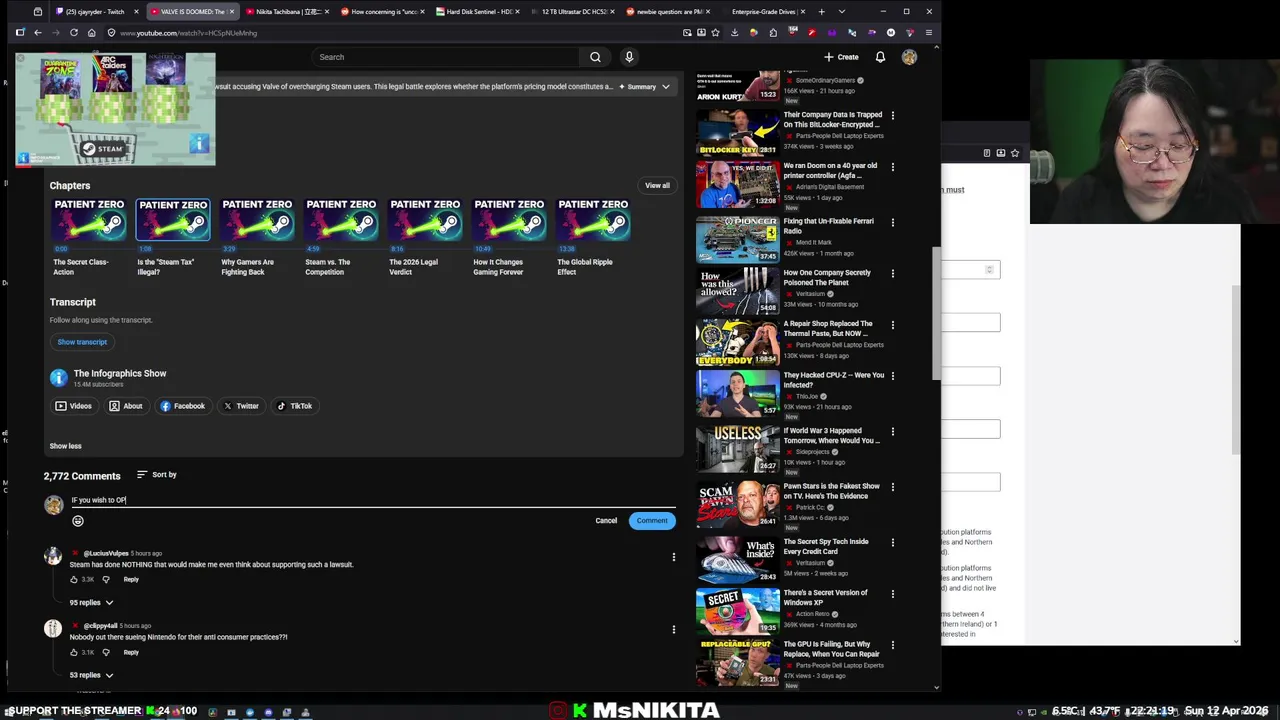1280x720 pixels.
Task: Click the browser reload button
Action: 74,33
